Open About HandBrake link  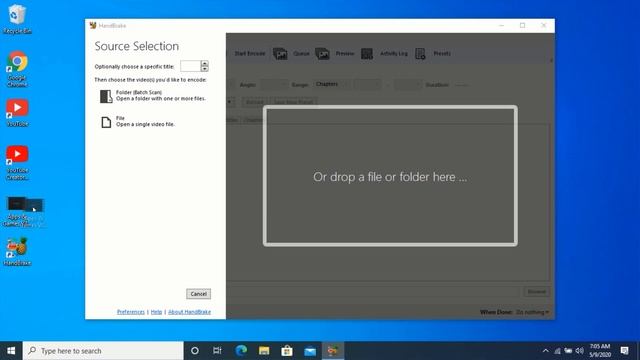point(189,312)
